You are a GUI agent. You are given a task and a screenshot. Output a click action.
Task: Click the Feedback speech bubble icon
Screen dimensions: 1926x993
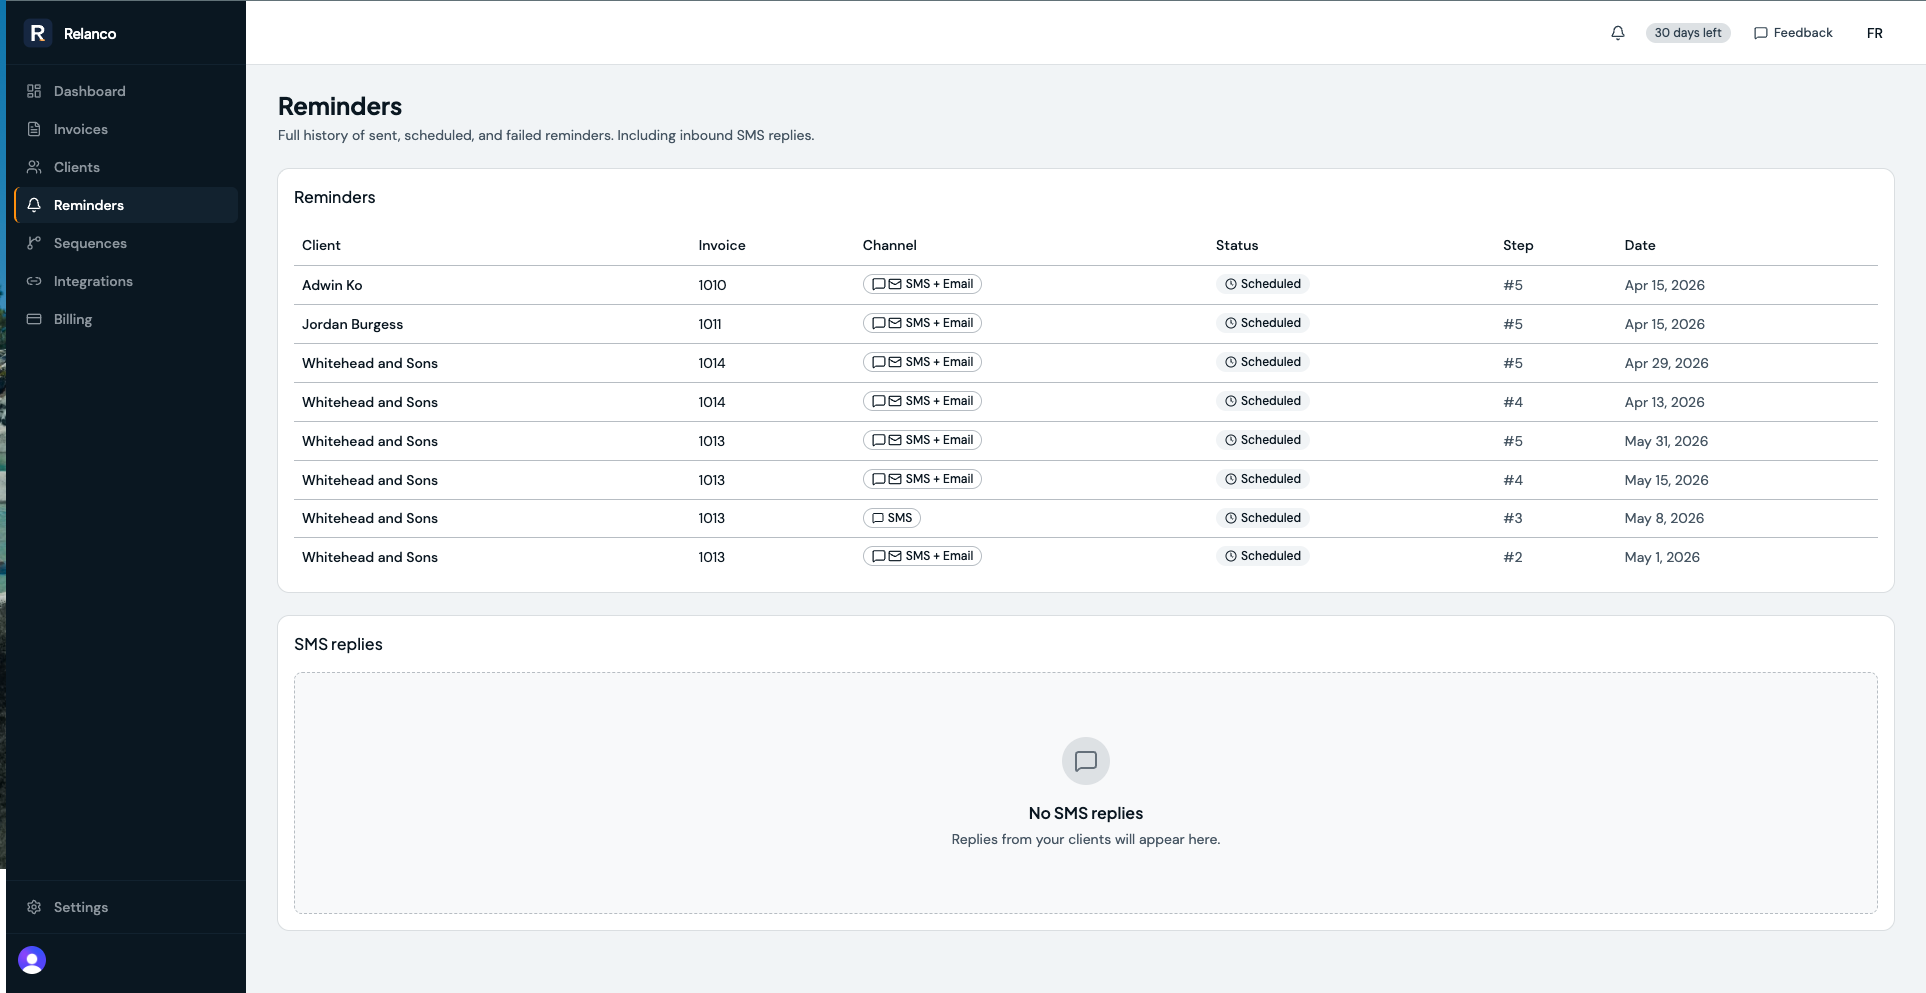1761,33
